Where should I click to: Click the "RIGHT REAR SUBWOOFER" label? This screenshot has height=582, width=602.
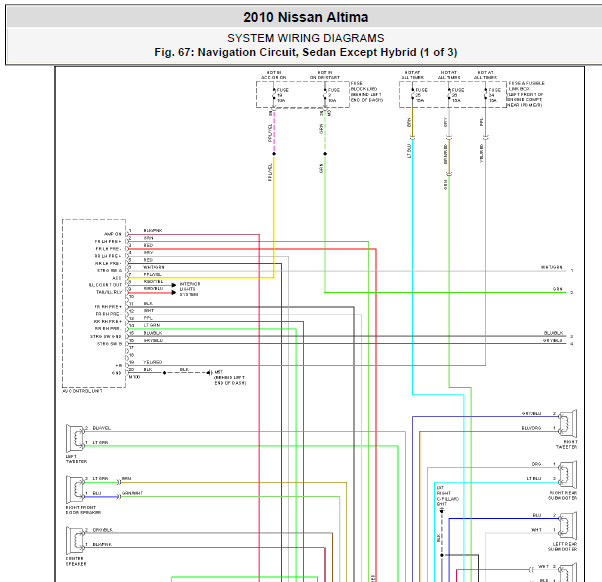pyautogui.click(x=562, y=495)
